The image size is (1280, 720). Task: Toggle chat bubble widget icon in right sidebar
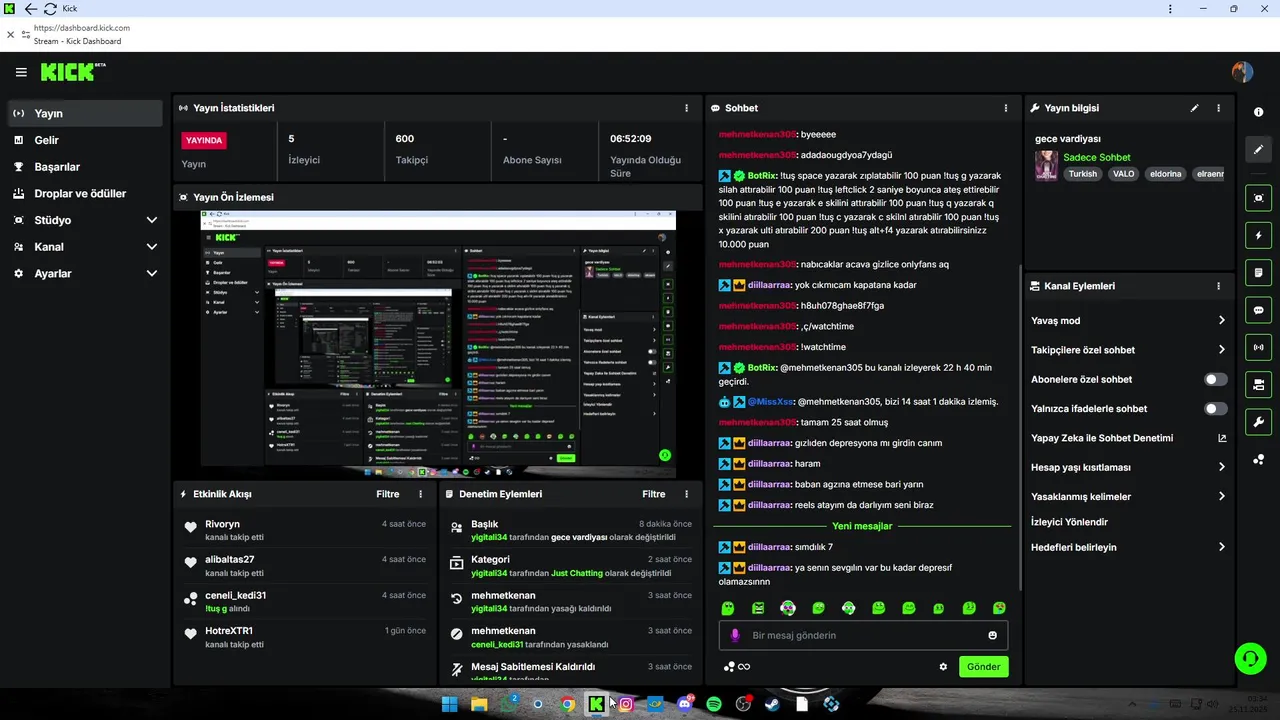pos(1258,310)
